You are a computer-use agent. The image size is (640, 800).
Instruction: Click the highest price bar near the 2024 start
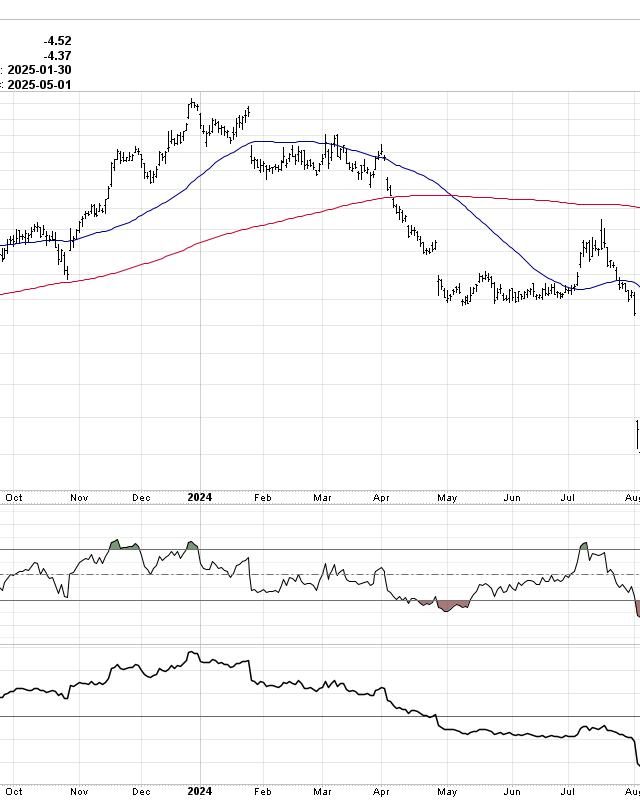(192, 103)
